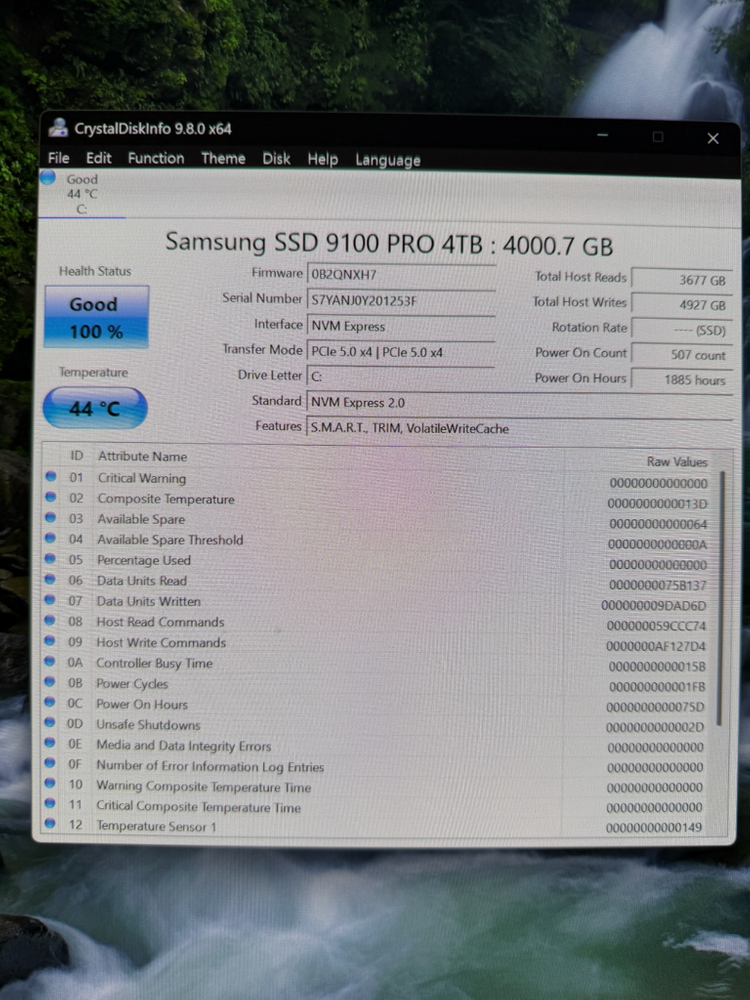This screenshot has width=750, height=1000.
Task: Open the Language menu
Action: (x=388, y=160)
